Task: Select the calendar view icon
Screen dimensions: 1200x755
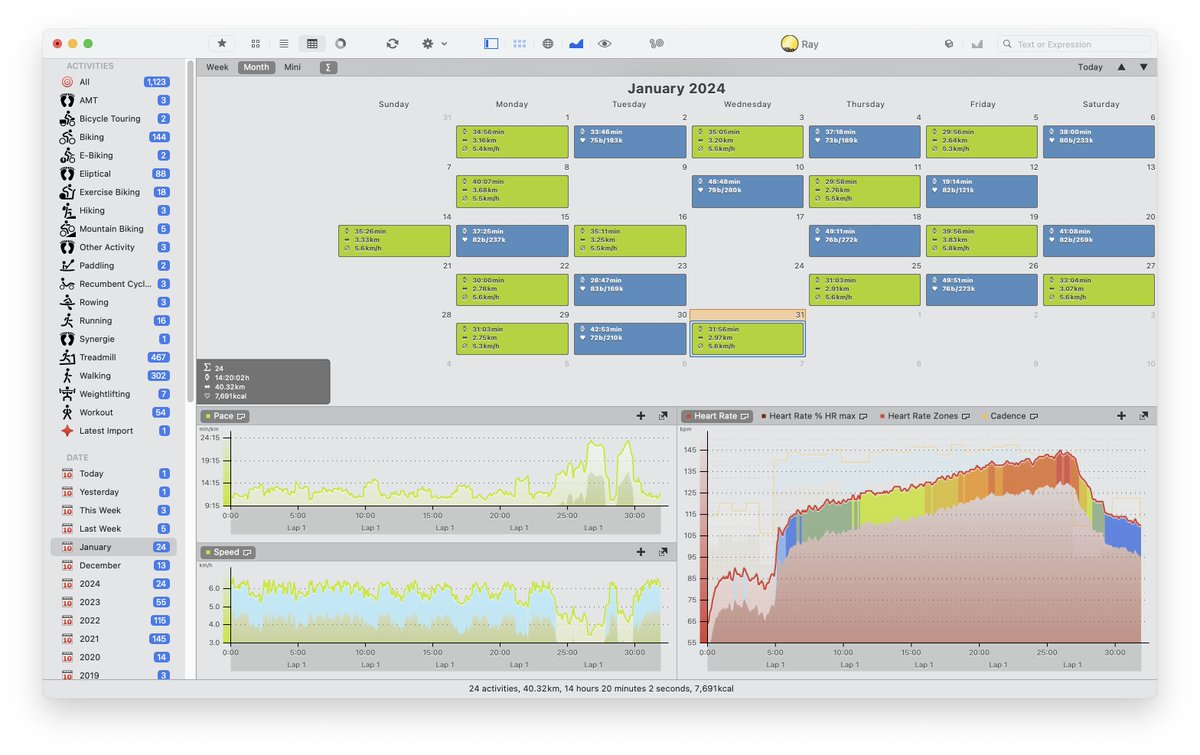Action: click(312, 44)
